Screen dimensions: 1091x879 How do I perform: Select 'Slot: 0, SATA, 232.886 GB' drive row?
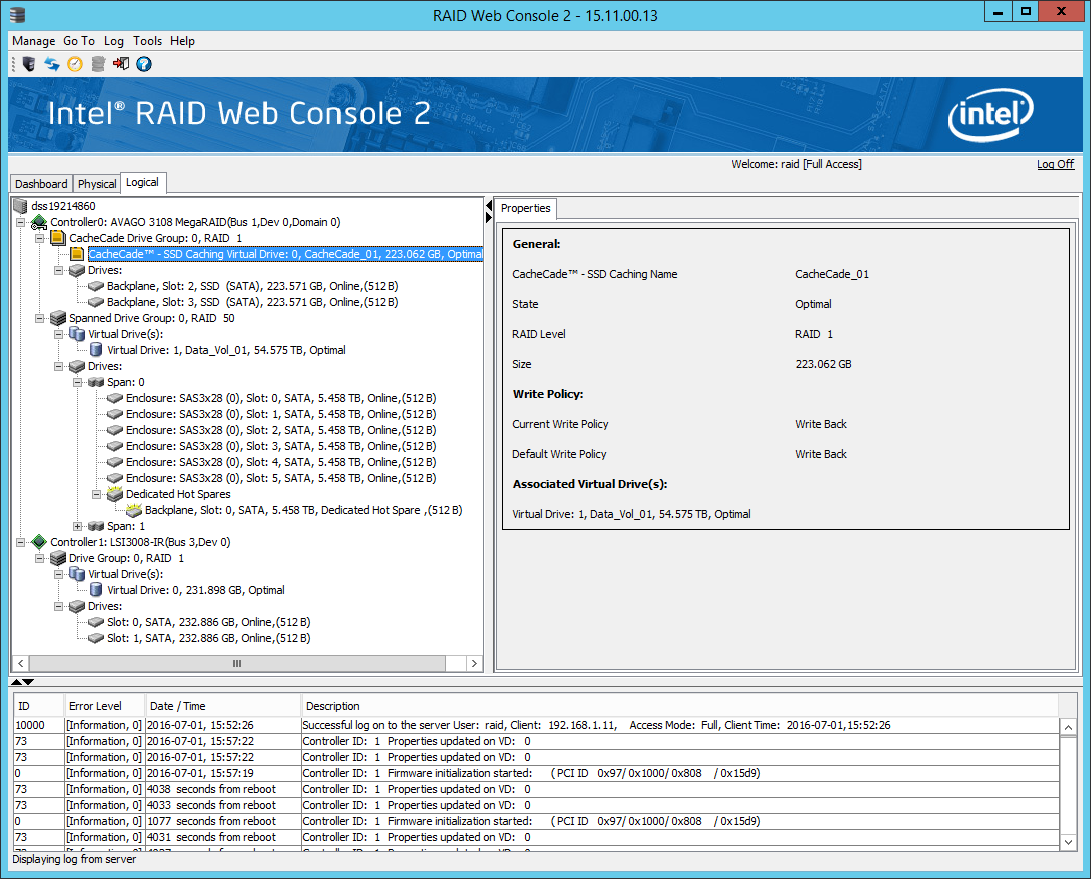click(x=209, y=622)
